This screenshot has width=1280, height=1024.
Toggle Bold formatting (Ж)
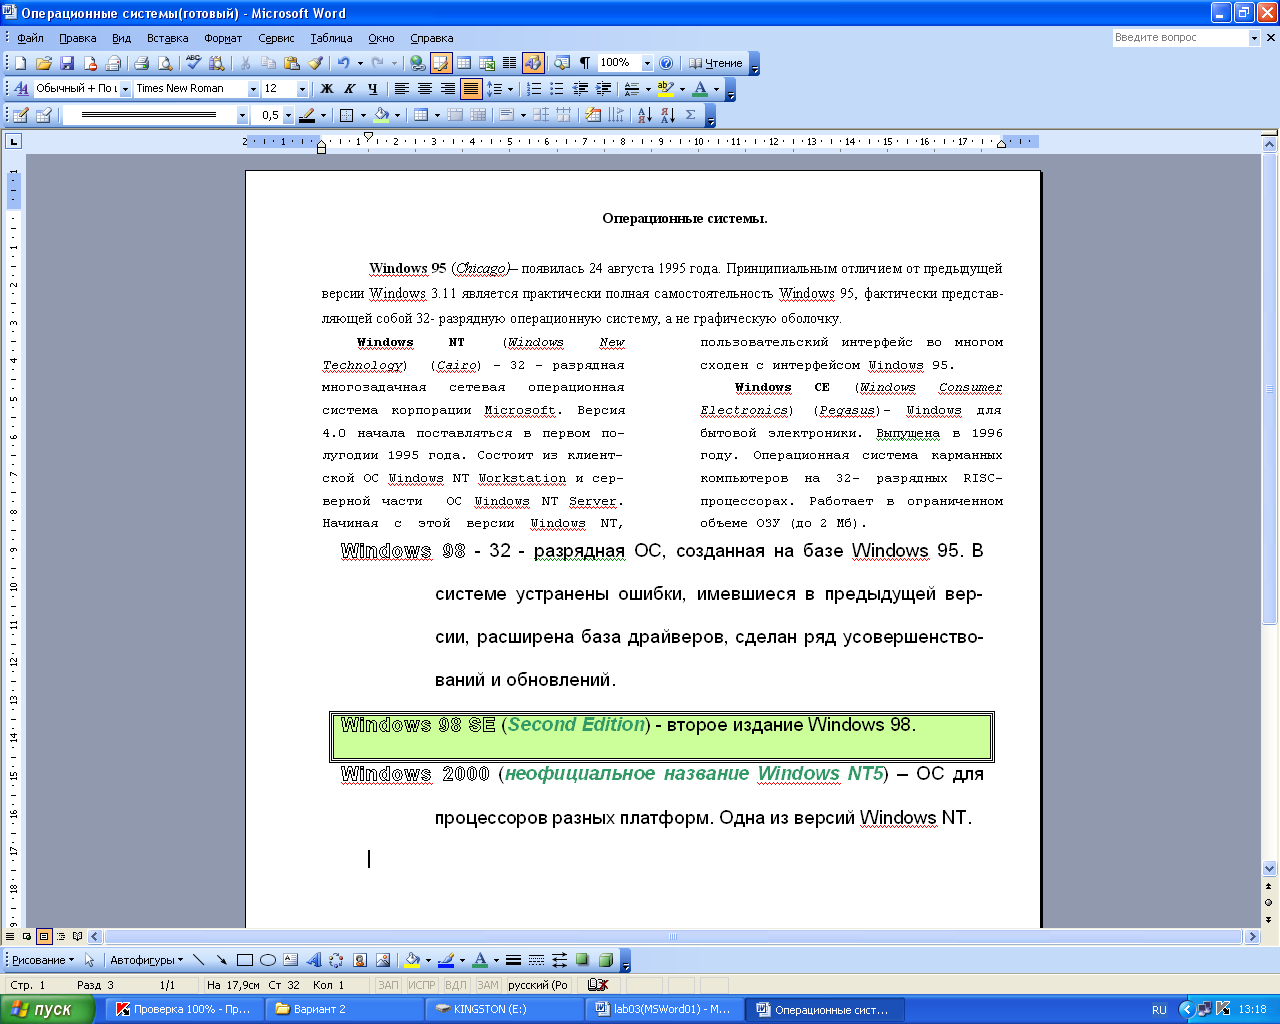click(x=326, y=89)
